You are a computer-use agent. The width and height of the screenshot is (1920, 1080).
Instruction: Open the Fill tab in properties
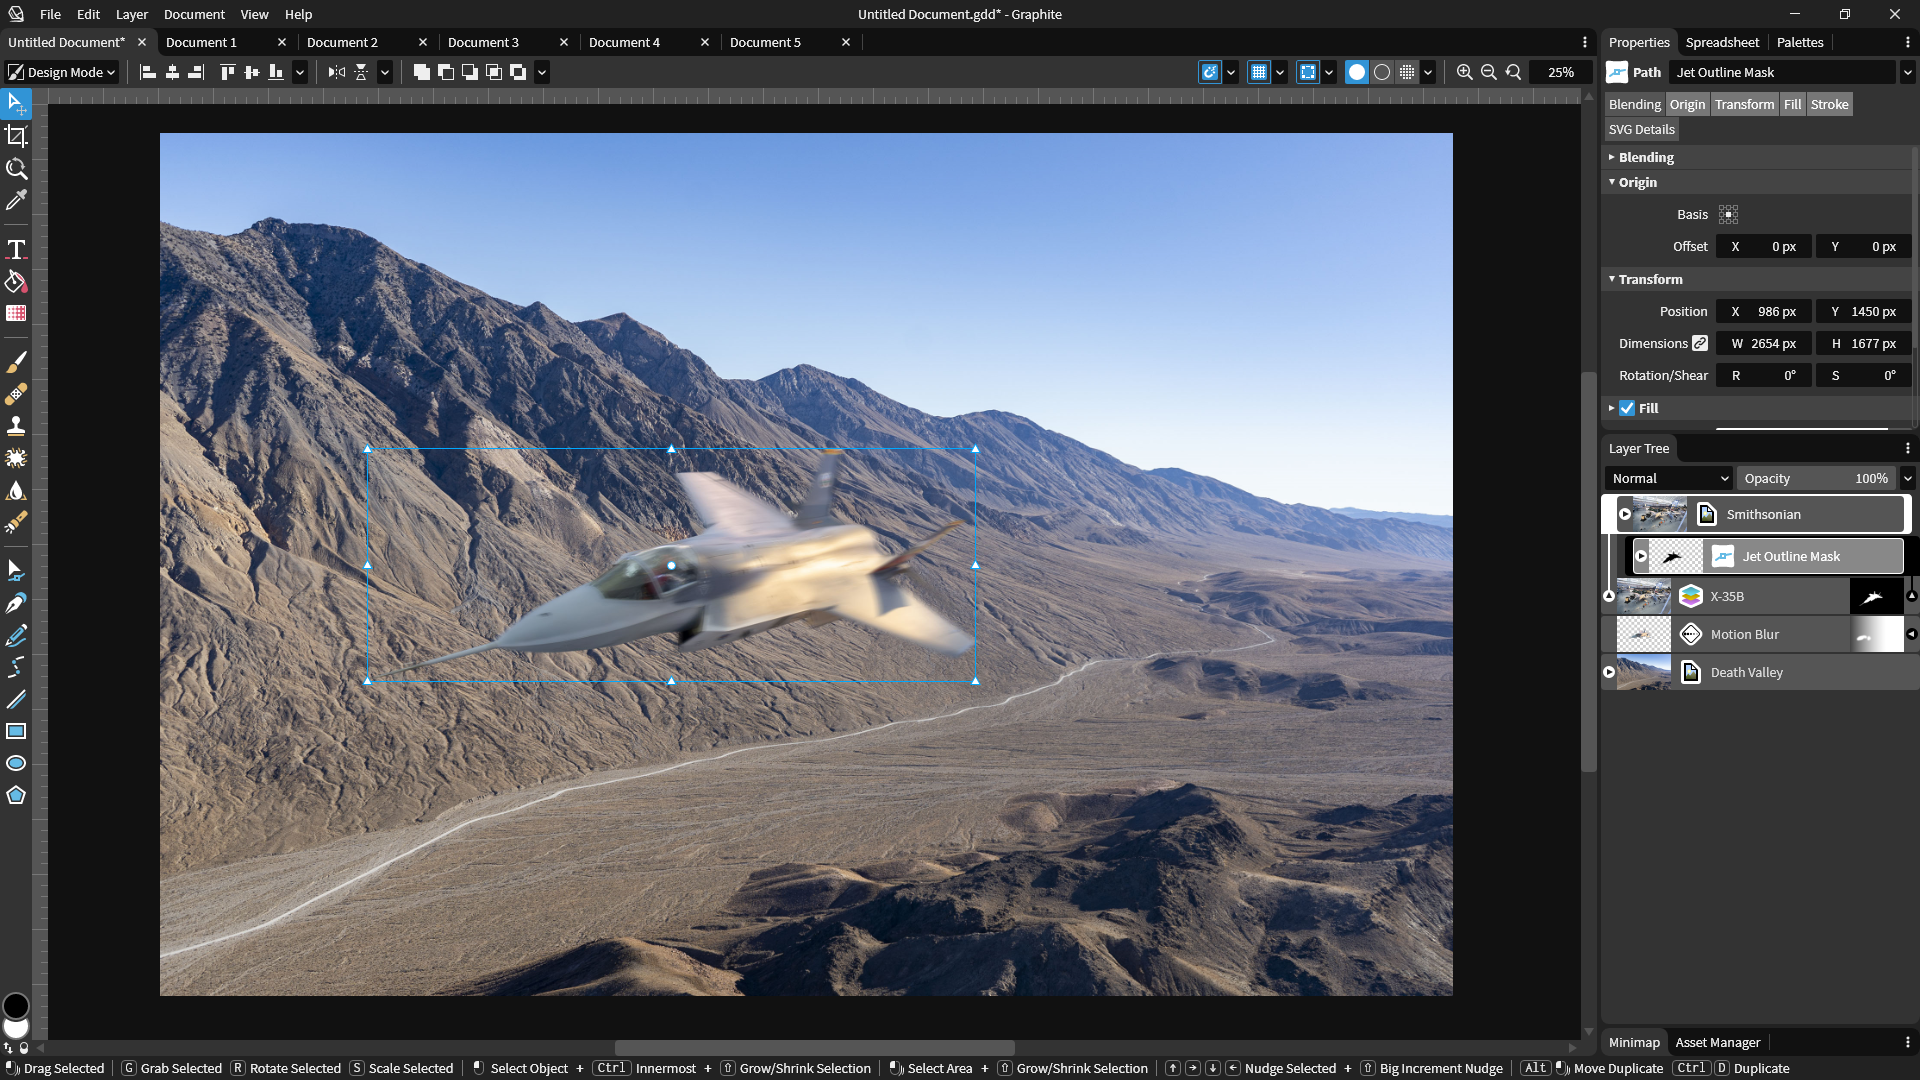pos(1792,104)
